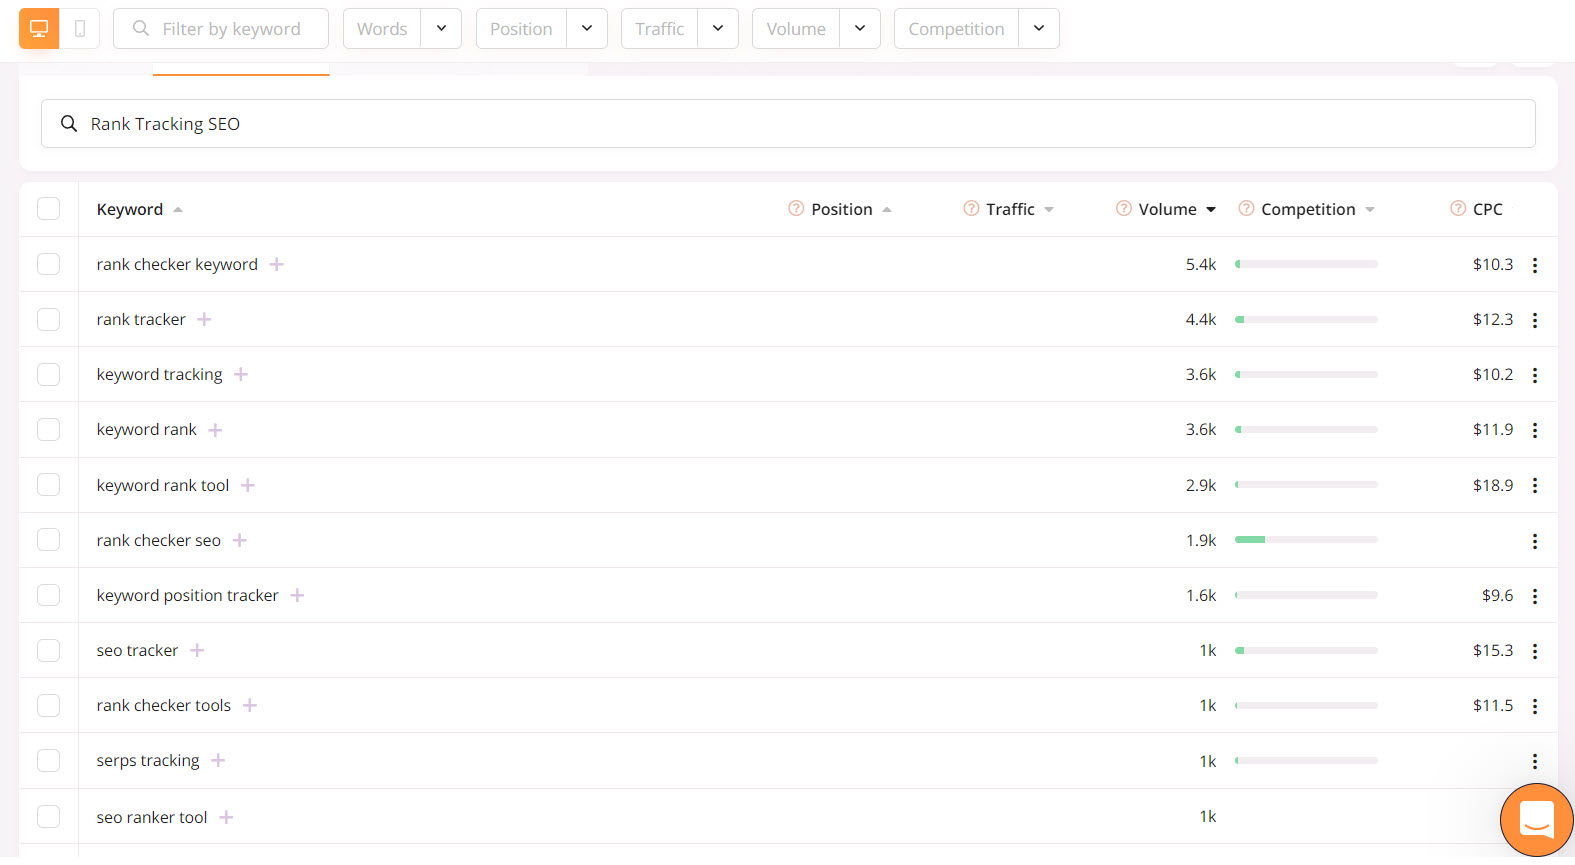Image resolution: width=1575 pixels, height=865 pixels.
Task: Add 'seo tracker' with plus icon
Action: pyautogui.click(x=197, y=650)
